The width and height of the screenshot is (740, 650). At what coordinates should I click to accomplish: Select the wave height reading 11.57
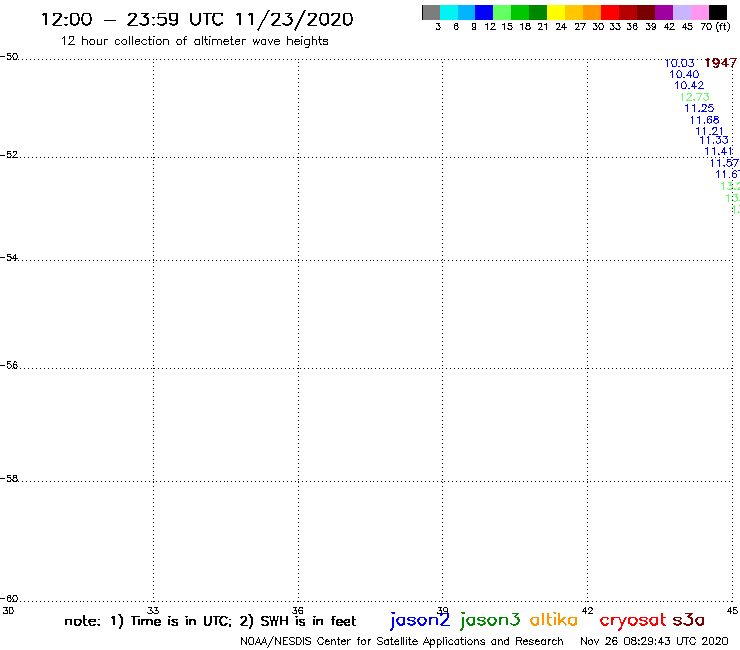[724, 163]
